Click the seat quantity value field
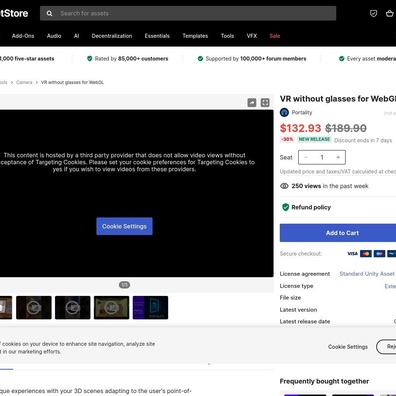 [322, 157]
